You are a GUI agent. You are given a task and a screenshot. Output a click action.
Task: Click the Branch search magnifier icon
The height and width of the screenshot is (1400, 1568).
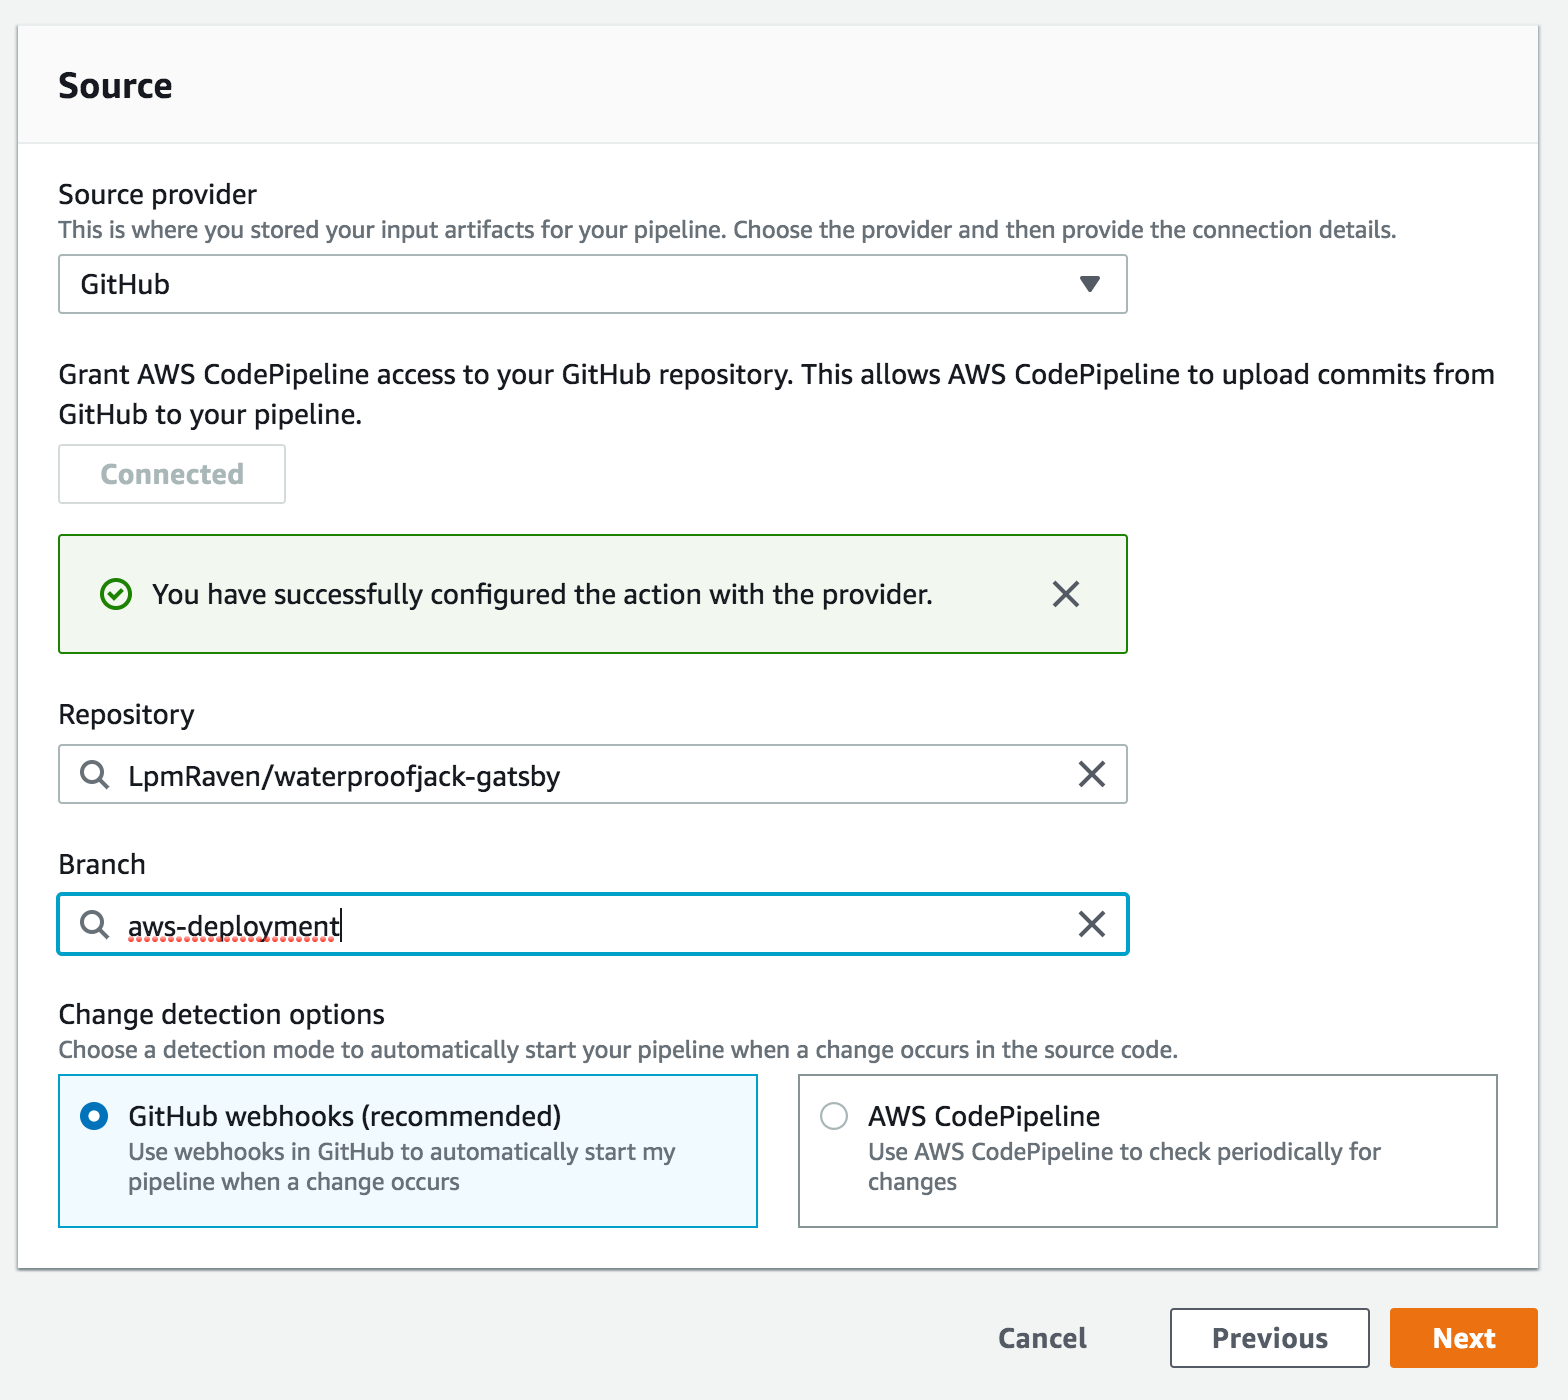click(x=95, y=924)
